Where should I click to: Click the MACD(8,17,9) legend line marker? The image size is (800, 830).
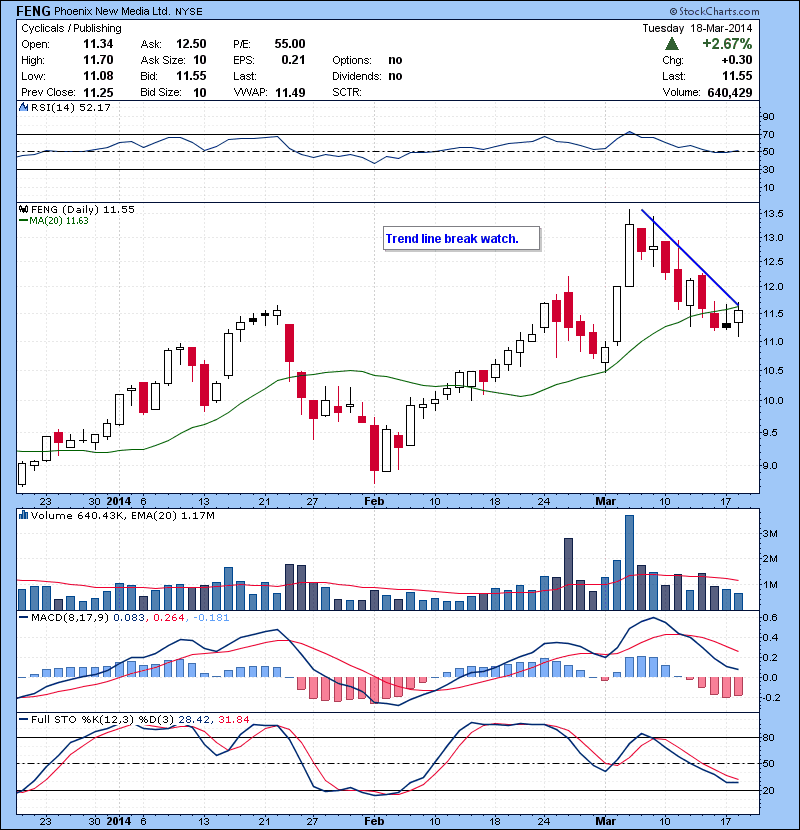coord(23,617)
